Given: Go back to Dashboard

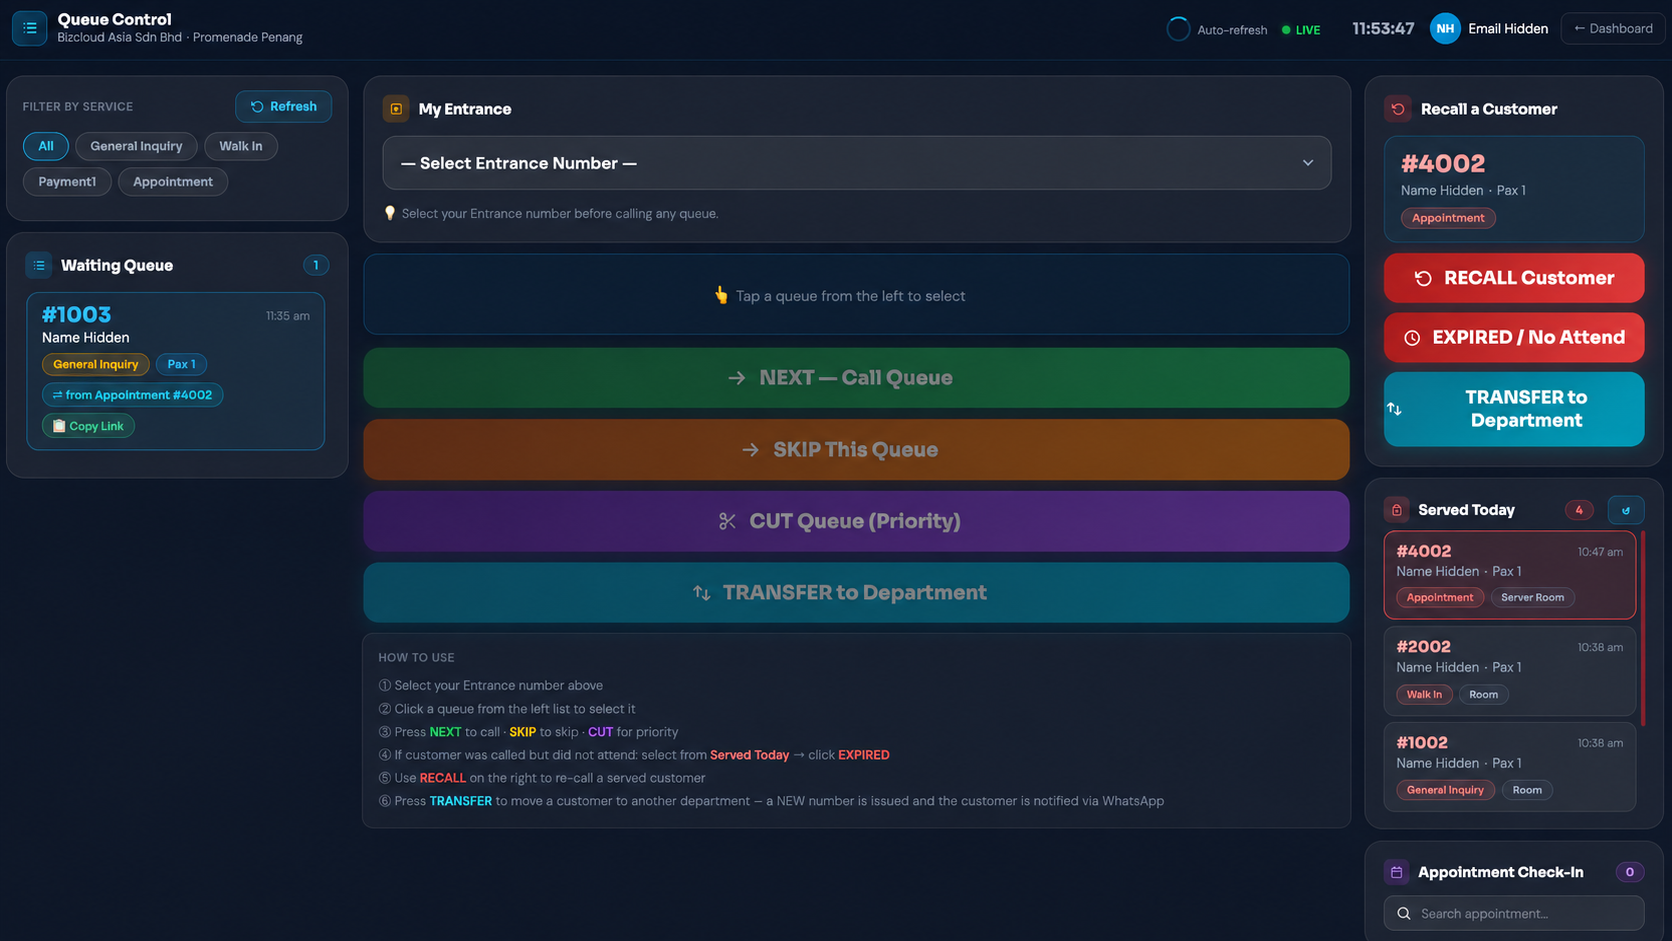Looking at the screenshot, I should (1613, 29).
